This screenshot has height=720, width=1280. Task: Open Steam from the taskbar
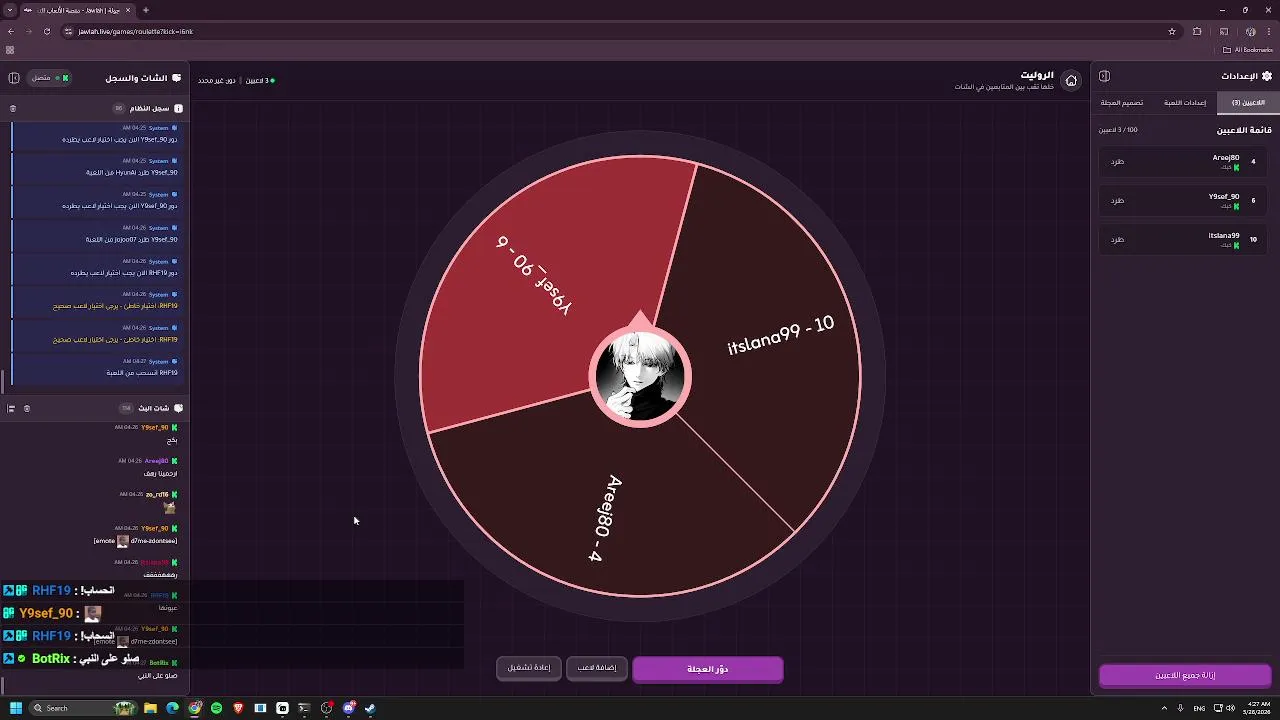point(370,708)
